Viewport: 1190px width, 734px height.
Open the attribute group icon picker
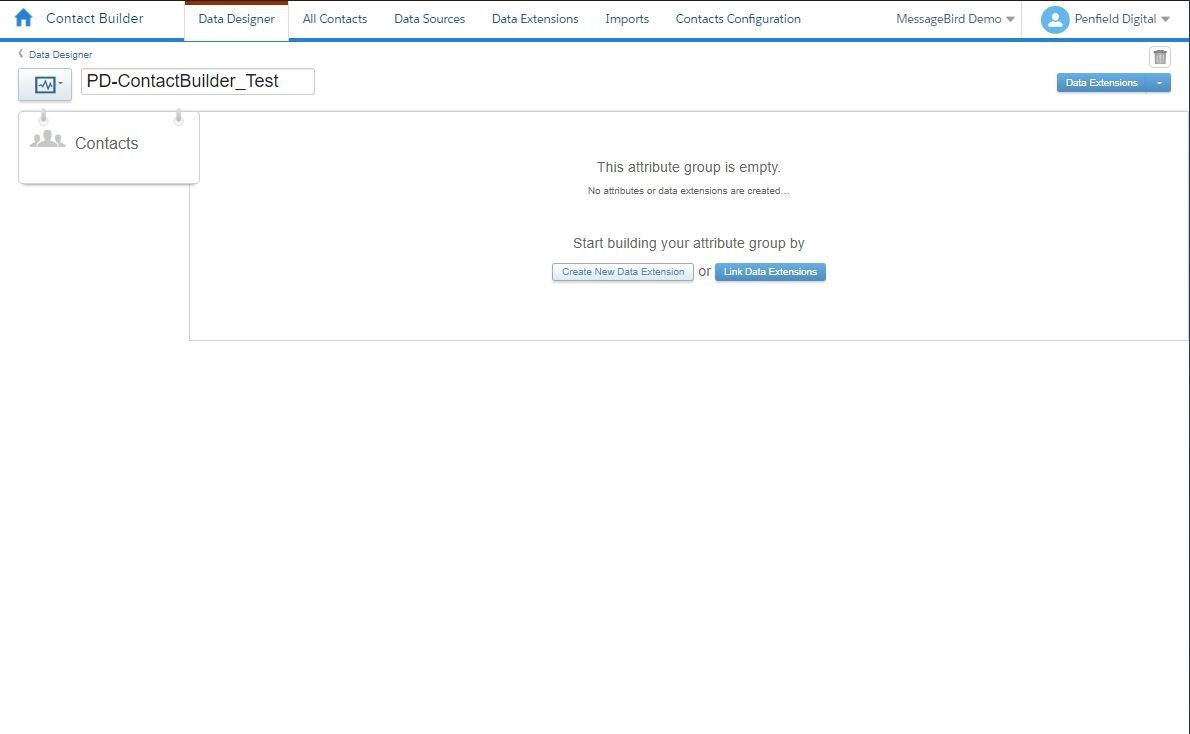click(x=45, y=85)
